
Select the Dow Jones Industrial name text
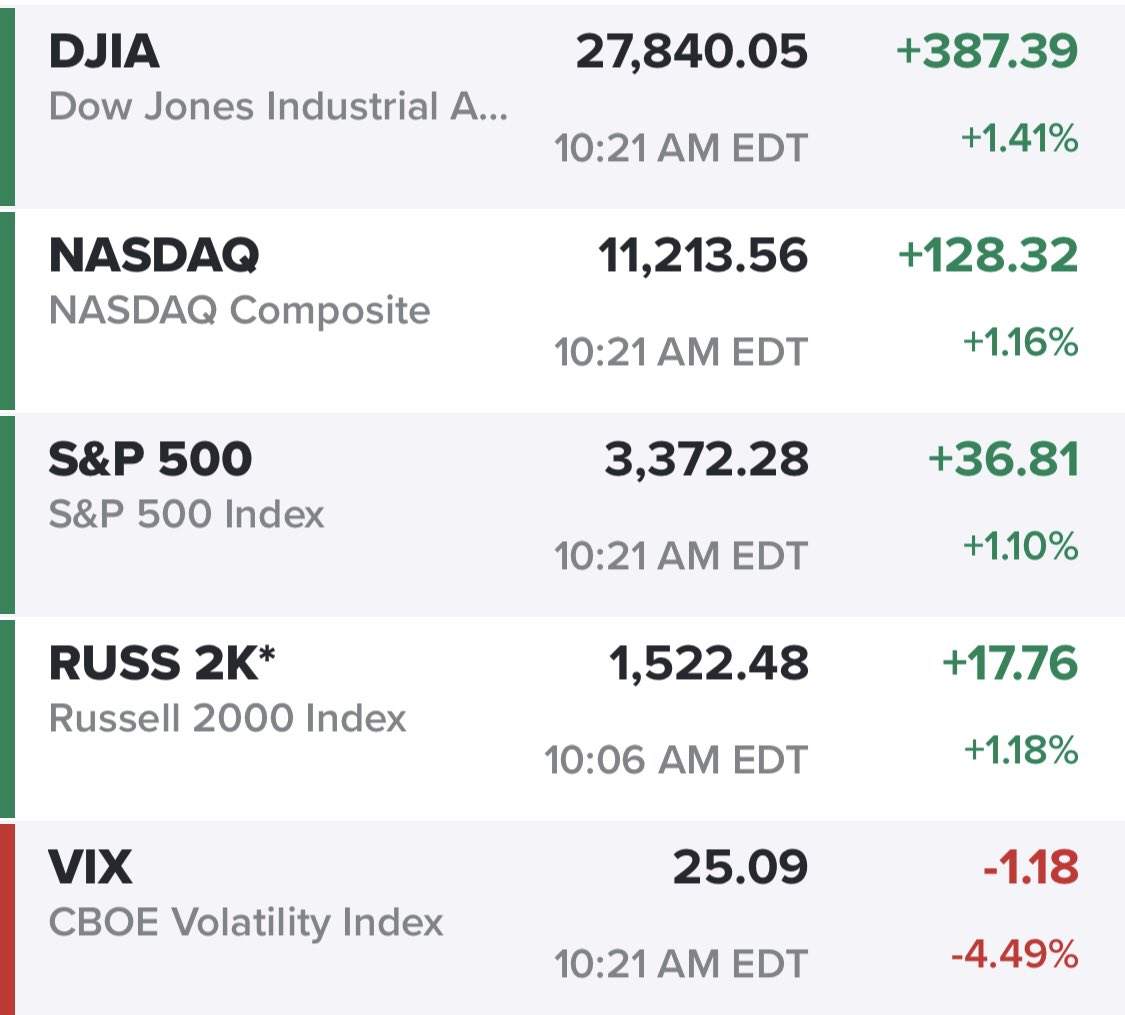(278, 107)
